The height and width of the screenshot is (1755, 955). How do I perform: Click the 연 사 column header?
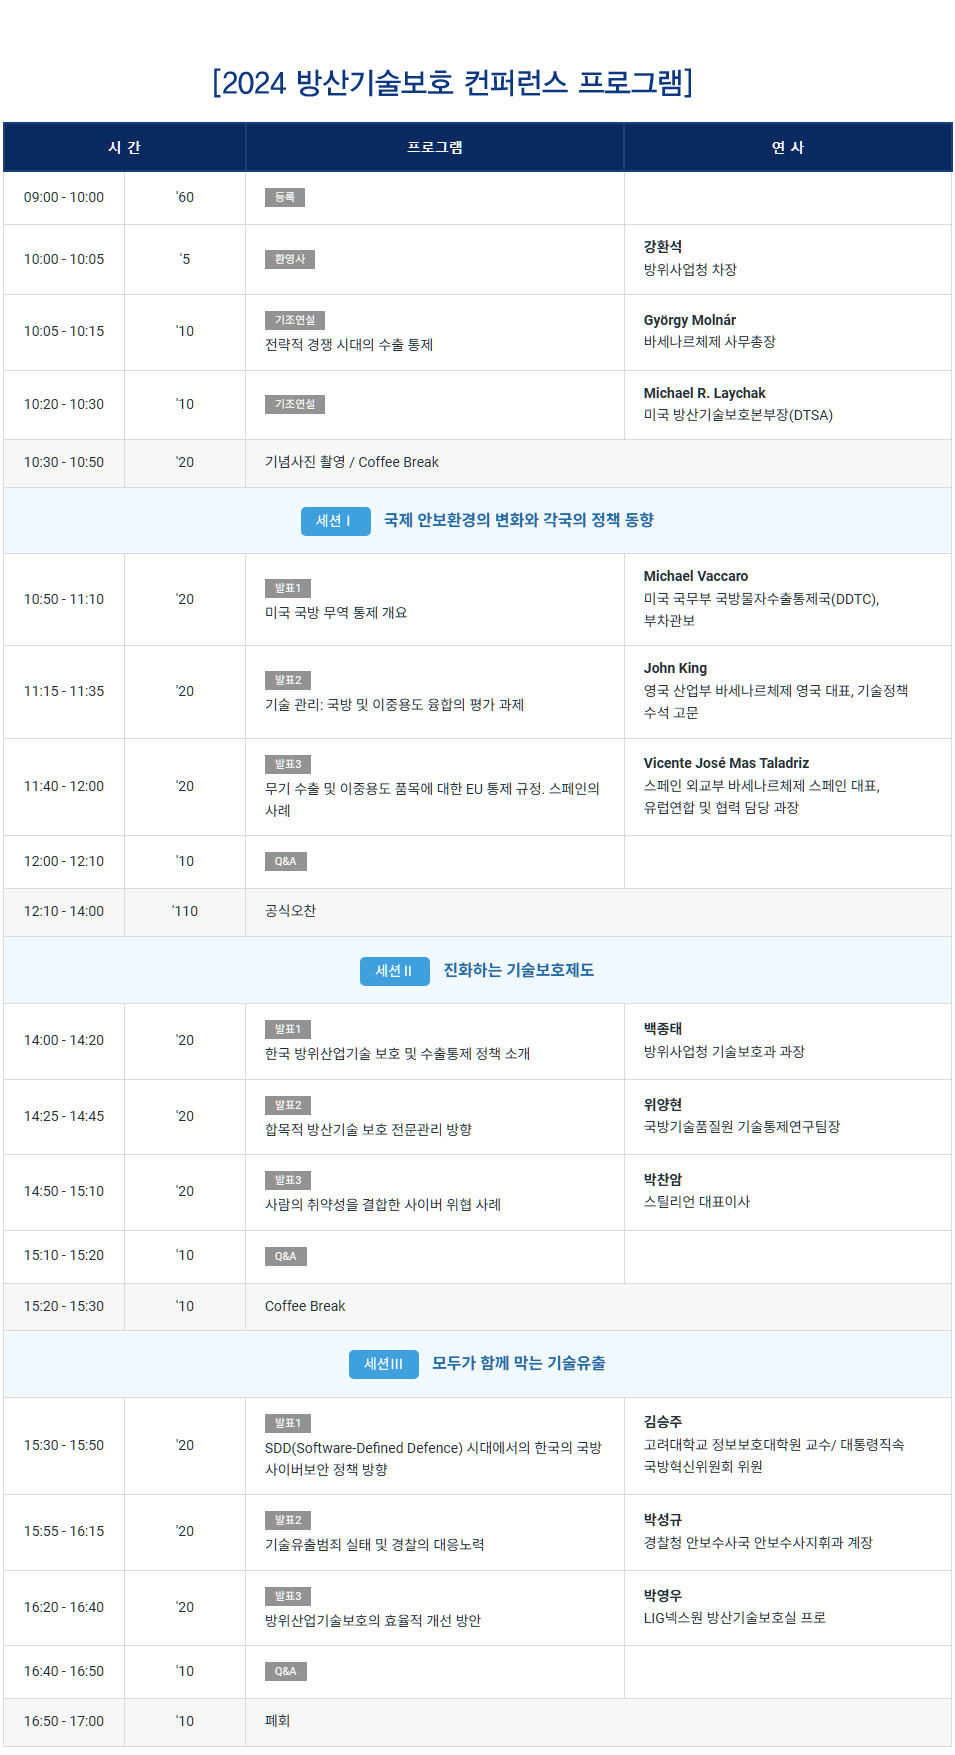pyautogui.click(x=788, y=147)
